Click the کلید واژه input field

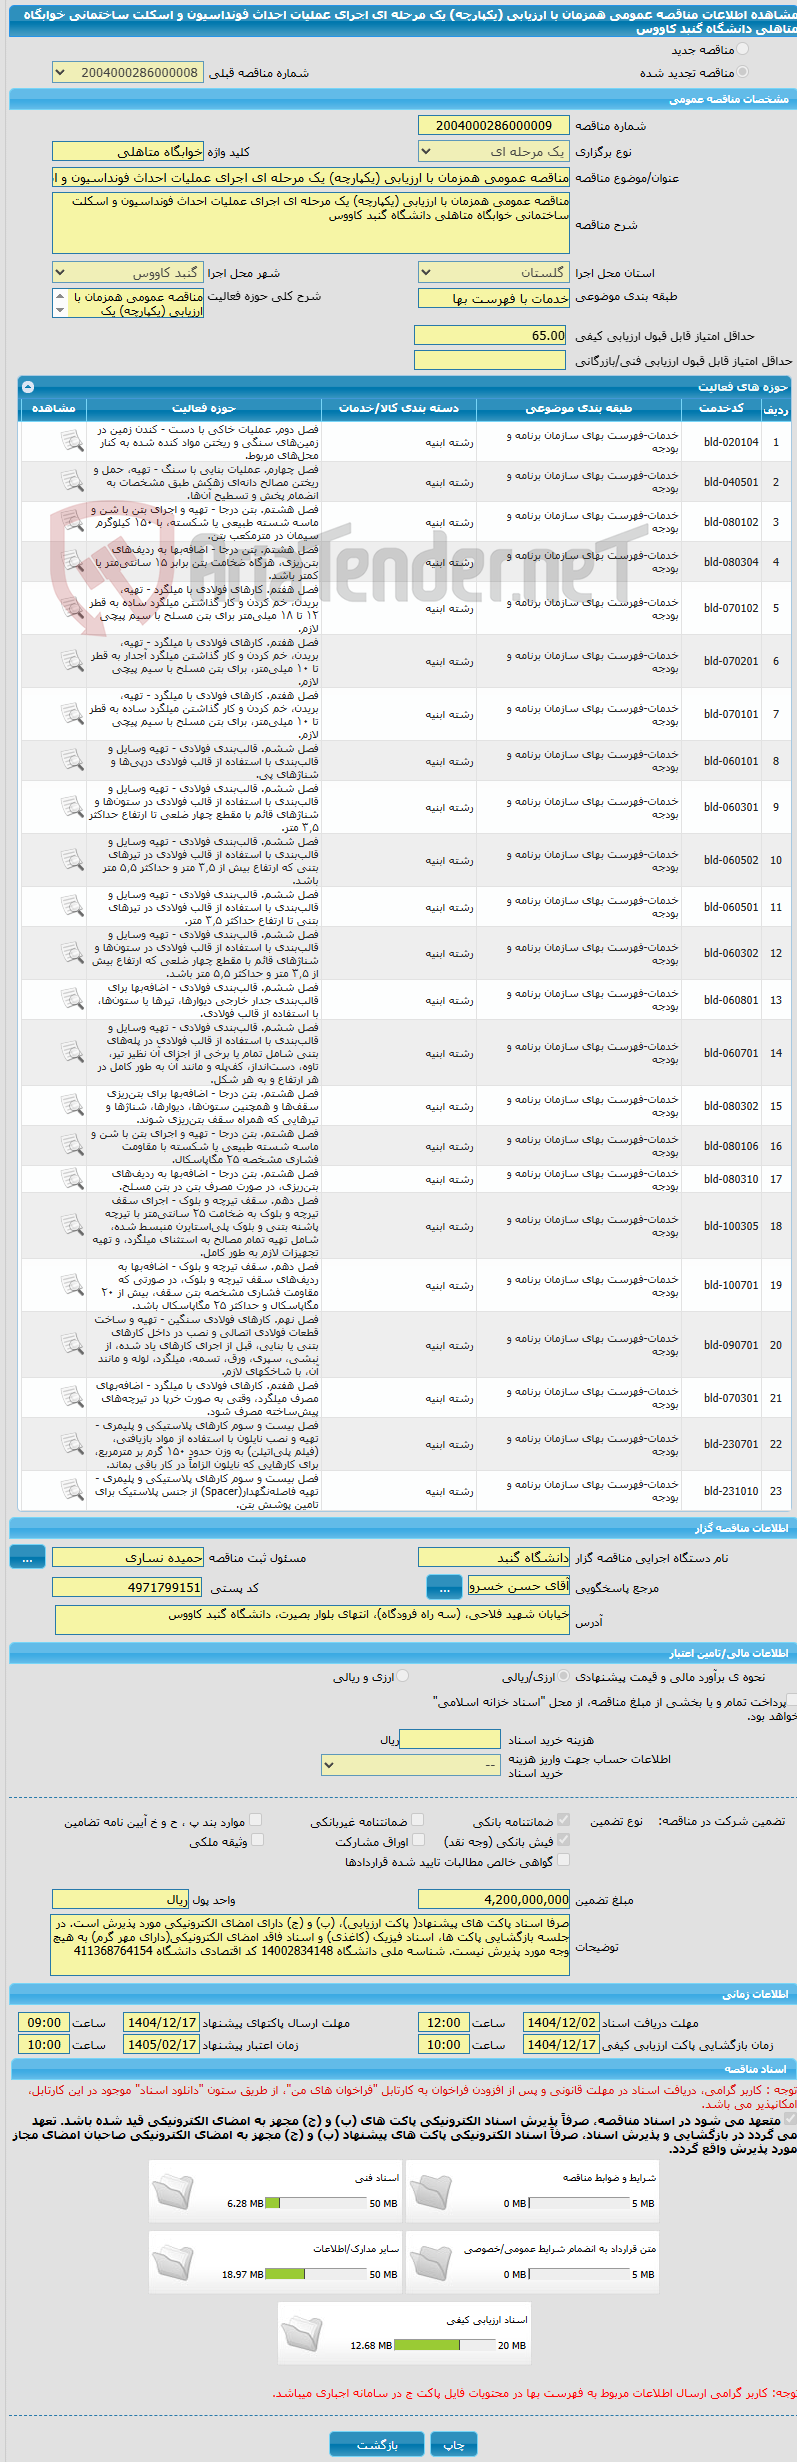(x=128, y=152)
